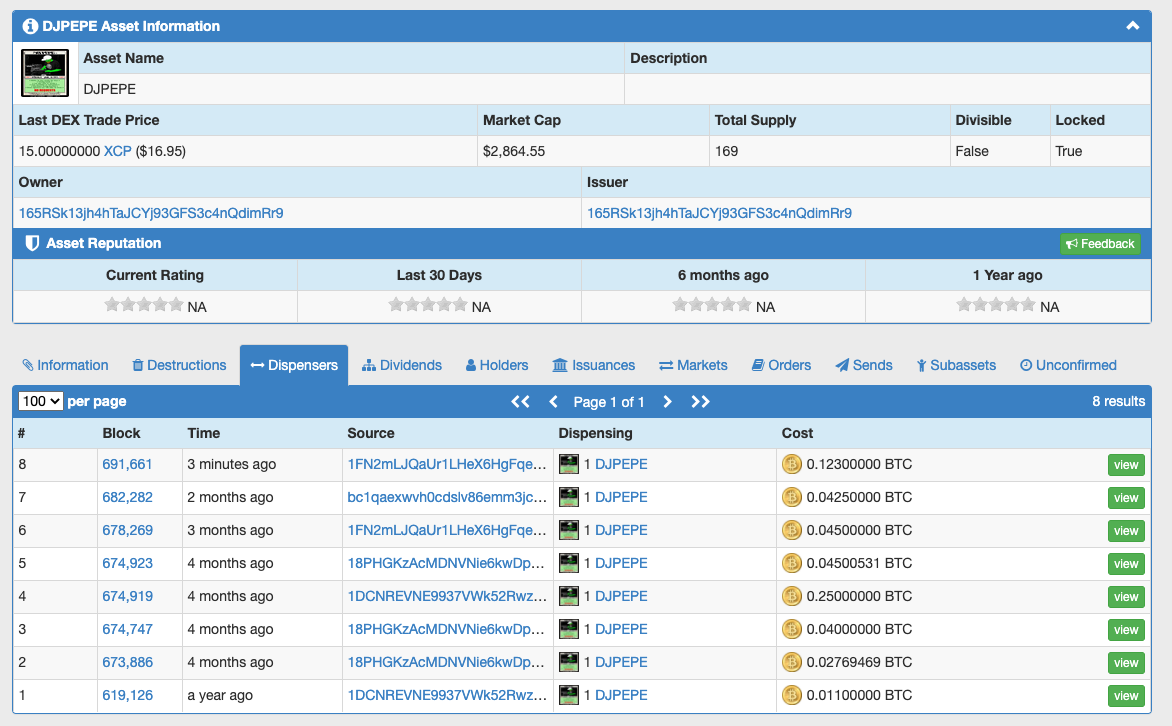1172x726 pixels.
Task: Open source 18PHGKzAcMDNVNie6kwDp in row 5
Action: tap(447, 563)
